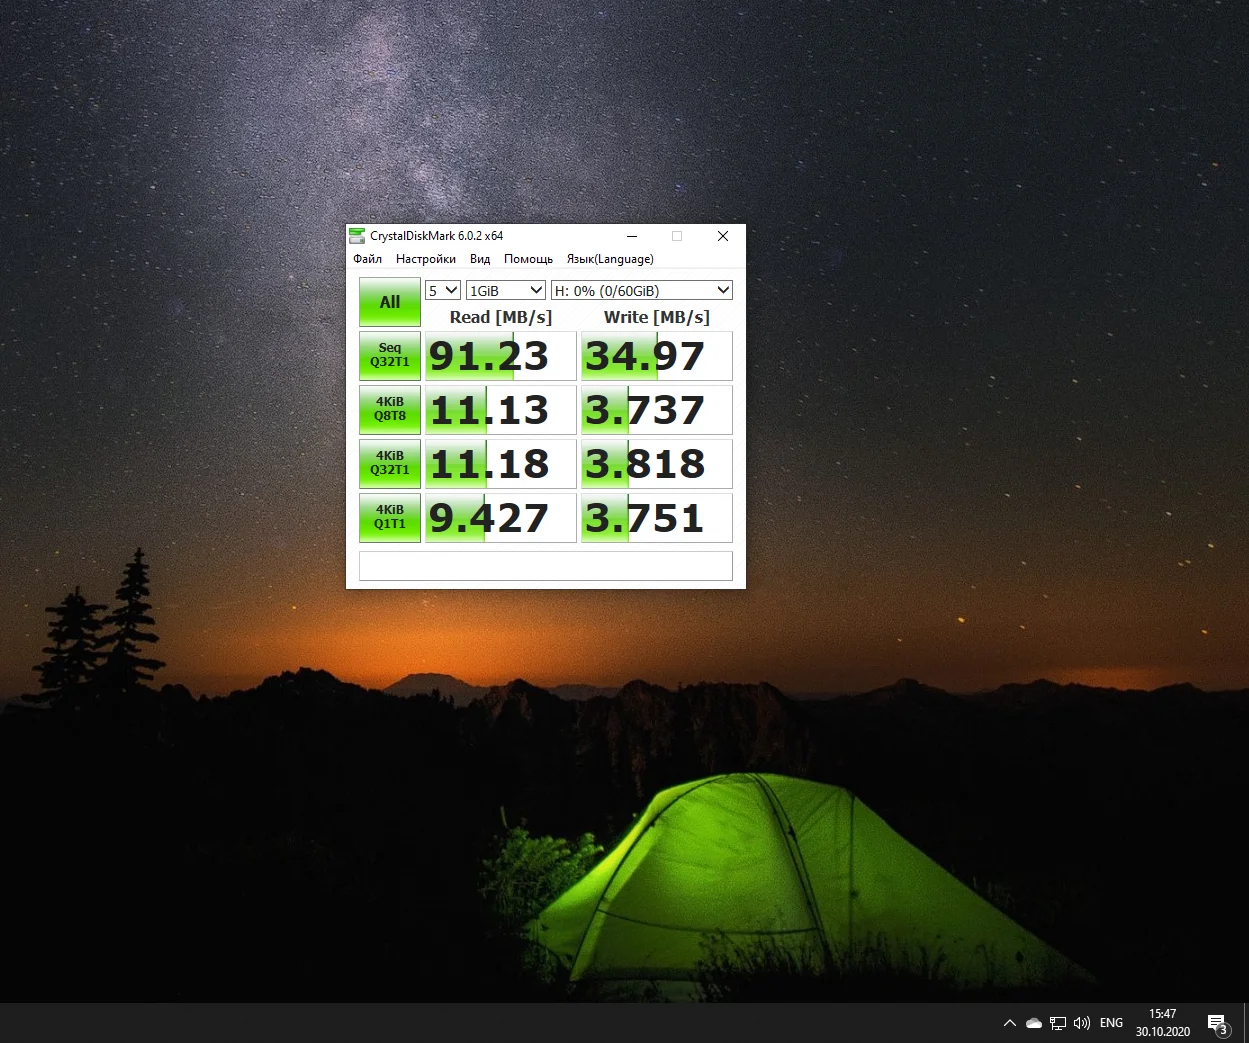This screenshot has height=1043, width=1249.
Task: Click the 9.427 read result
Action: pyautogui.click(x=501, y=518)
